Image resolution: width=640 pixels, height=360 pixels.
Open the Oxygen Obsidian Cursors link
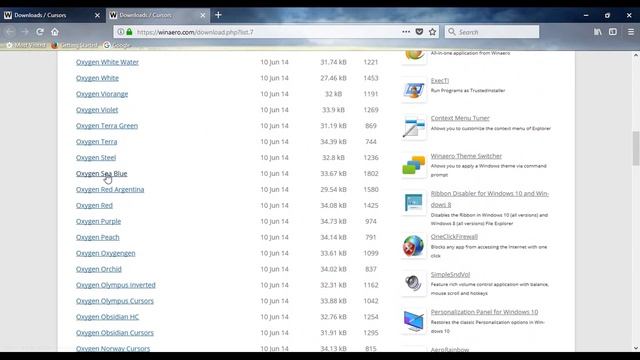pyautogui.click(x=115, y=333)
